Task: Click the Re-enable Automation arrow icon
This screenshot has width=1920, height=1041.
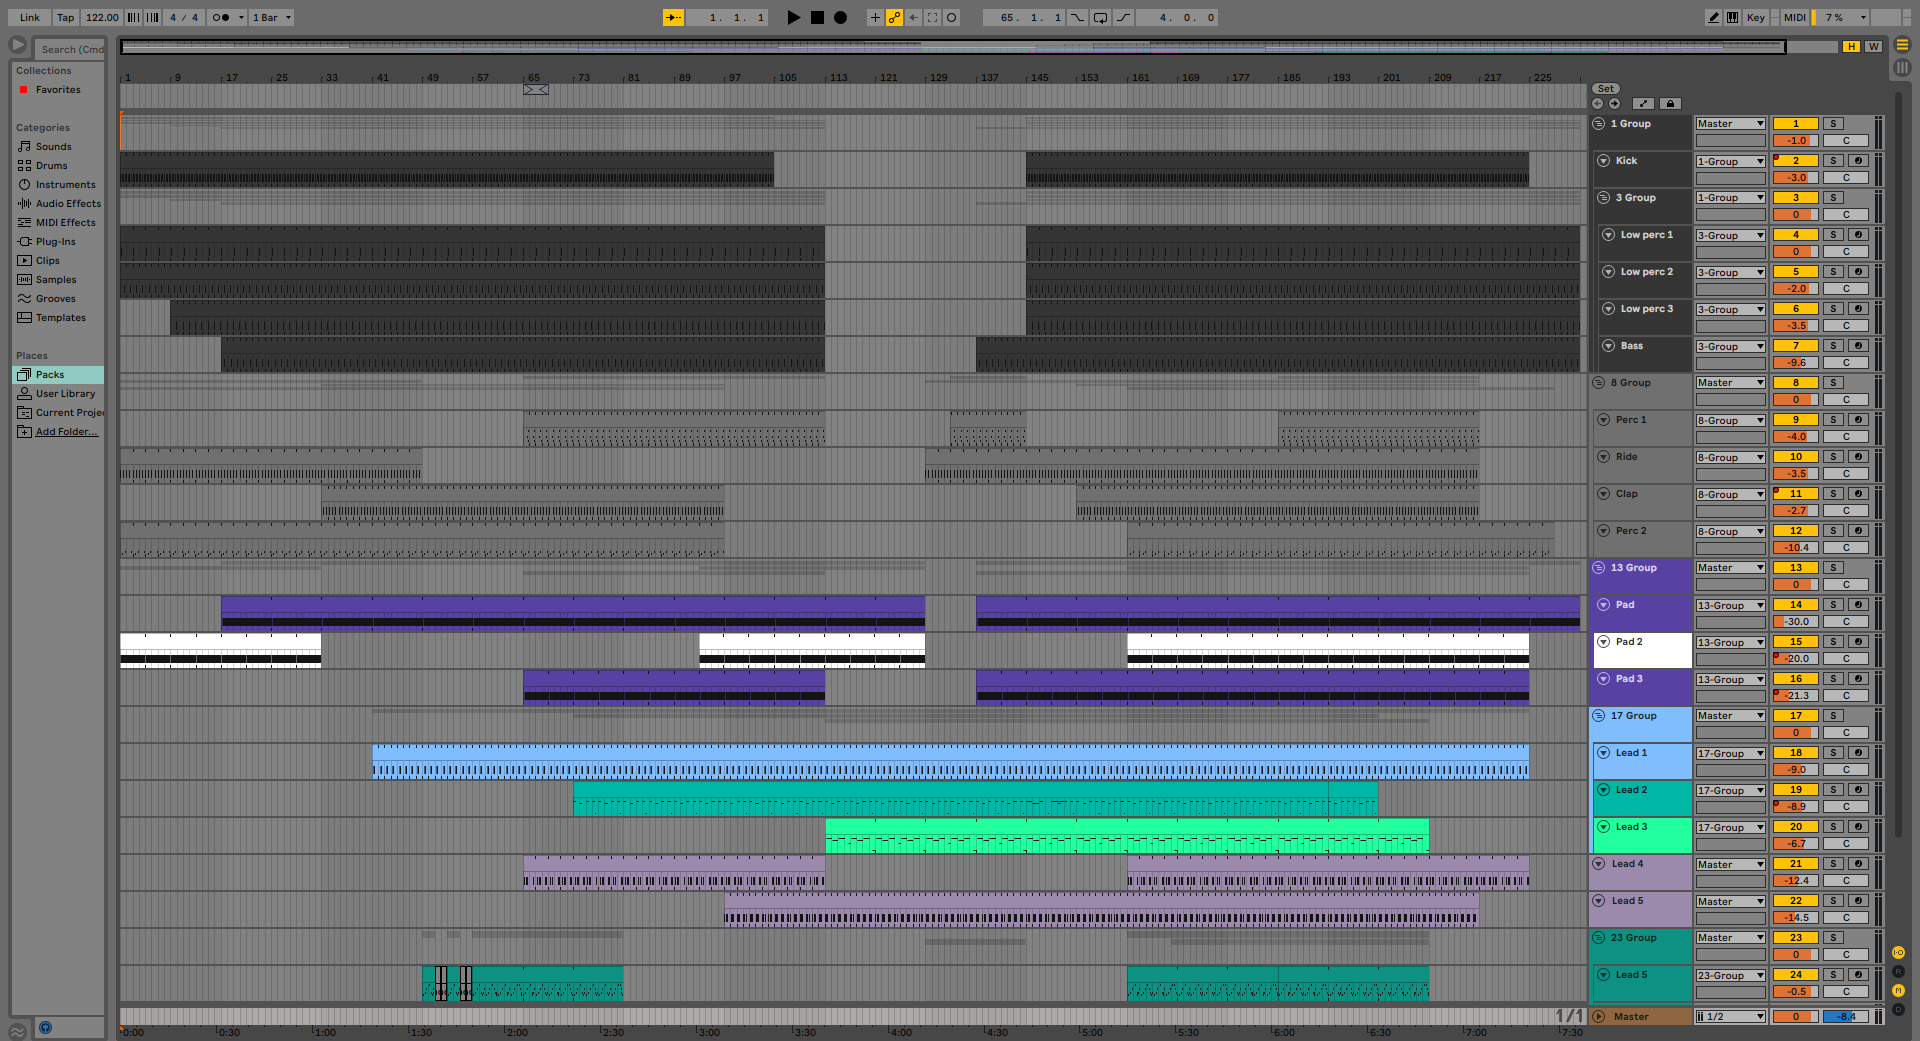Action: (x=913, y=17)
